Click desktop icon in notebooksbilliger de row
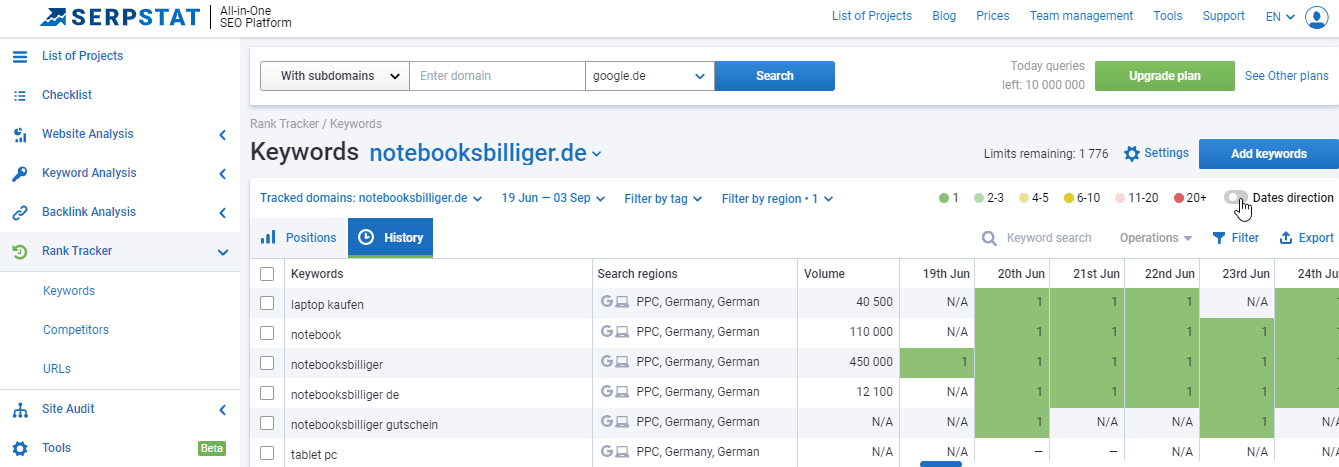Screen dimensions: 1339x467 click(x=622, y=391)
